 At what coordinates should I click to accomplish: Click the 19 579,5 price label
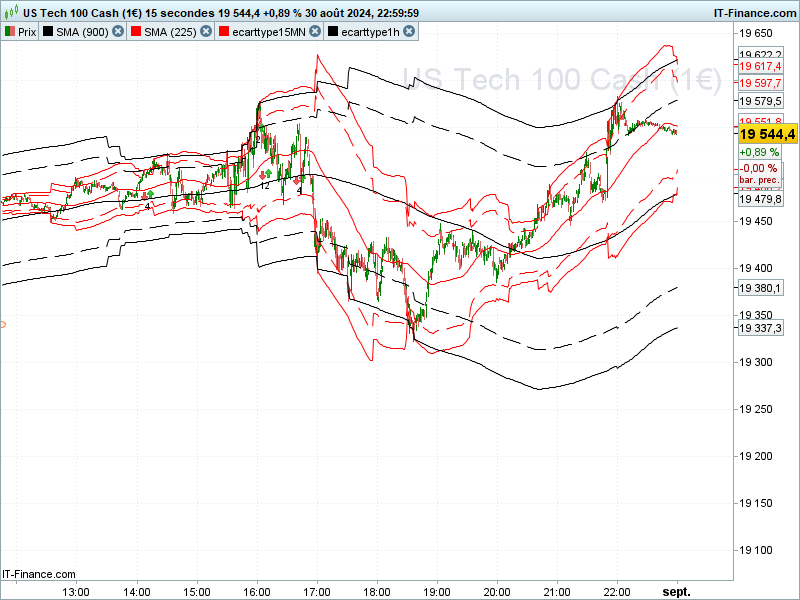coord(760,101)
